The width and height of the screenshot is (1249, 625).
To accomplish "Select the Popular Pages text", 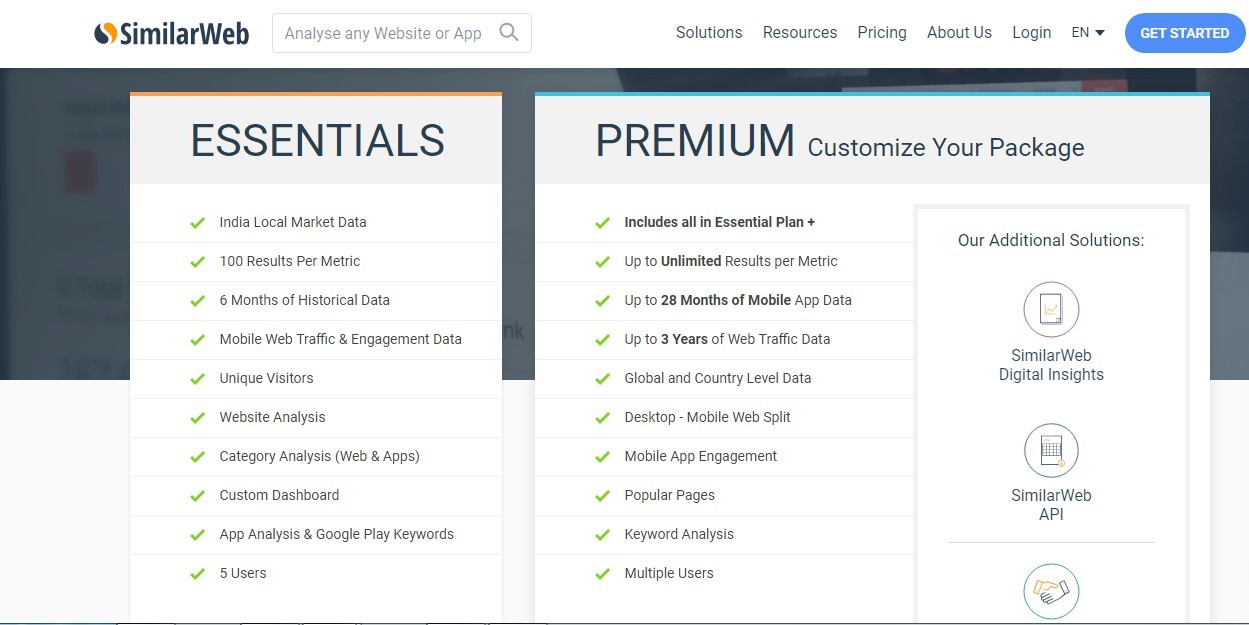I will [x=670, y=495].
